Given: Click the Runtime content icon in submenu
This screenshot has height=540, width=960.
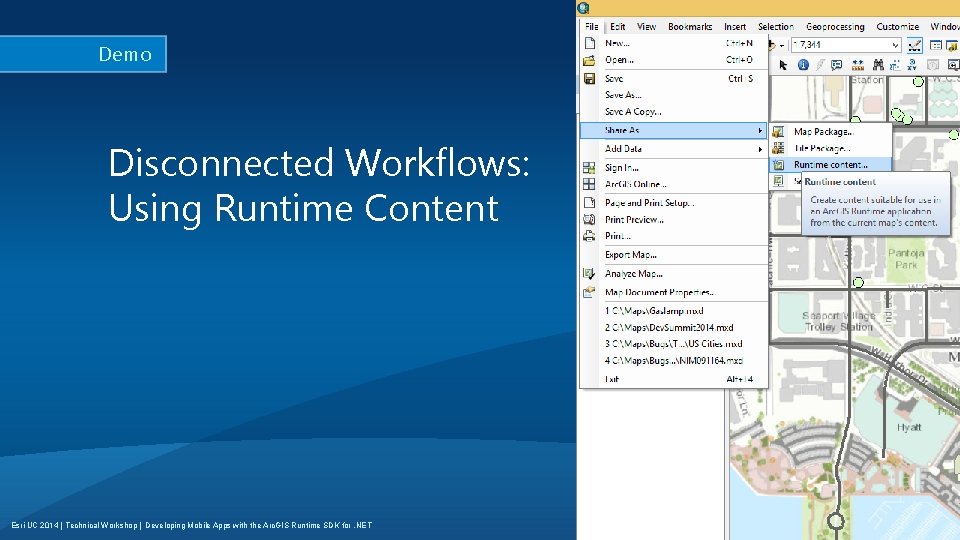Looking at the screenshot, I should pos(778,165).
